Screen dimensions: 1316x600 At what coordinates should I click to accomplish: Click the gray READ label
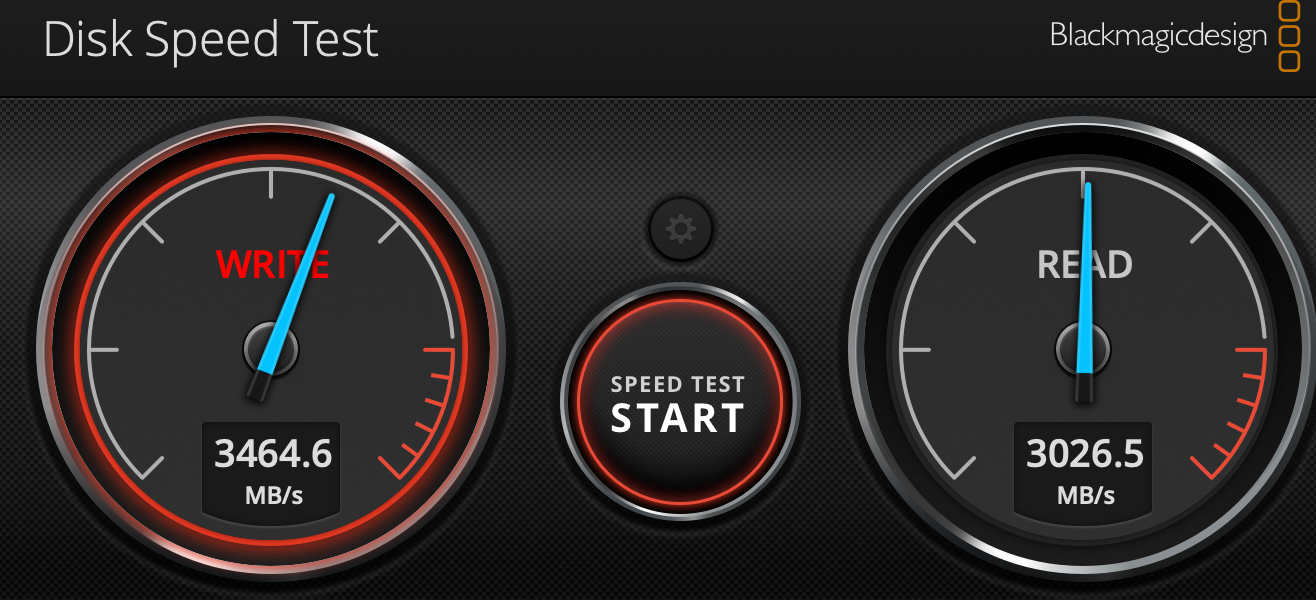point(1085,265)
